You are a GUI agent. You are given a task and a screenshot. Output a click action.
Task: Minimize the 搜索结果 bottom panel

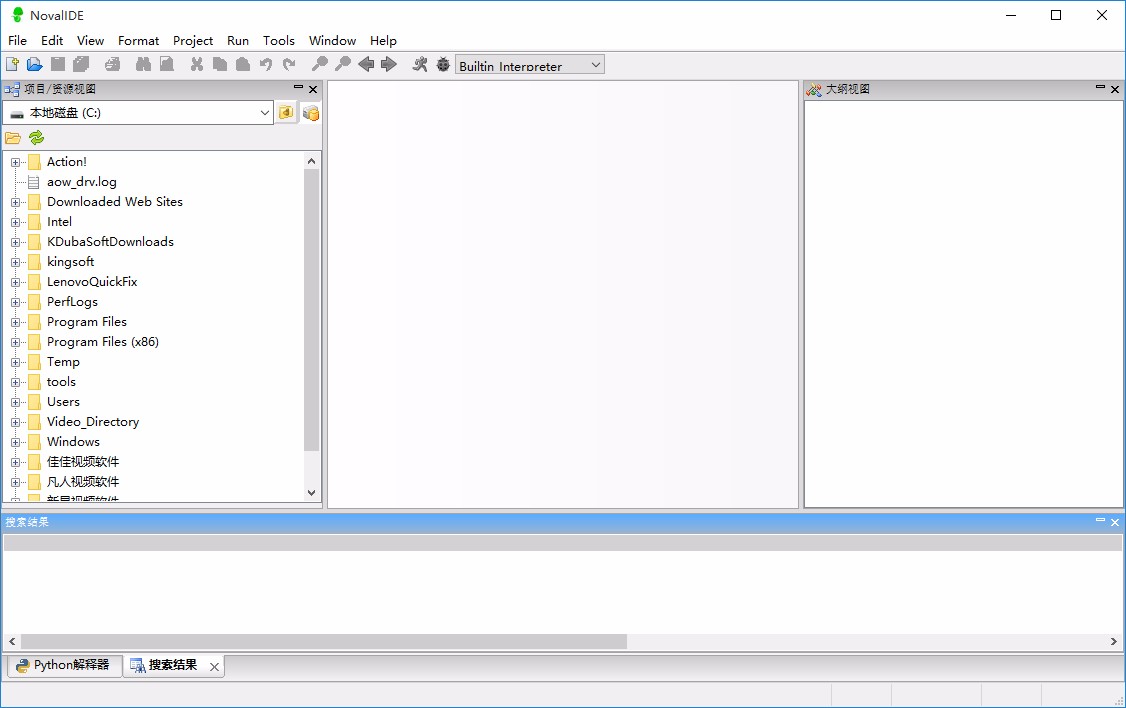pos(1099,520)
